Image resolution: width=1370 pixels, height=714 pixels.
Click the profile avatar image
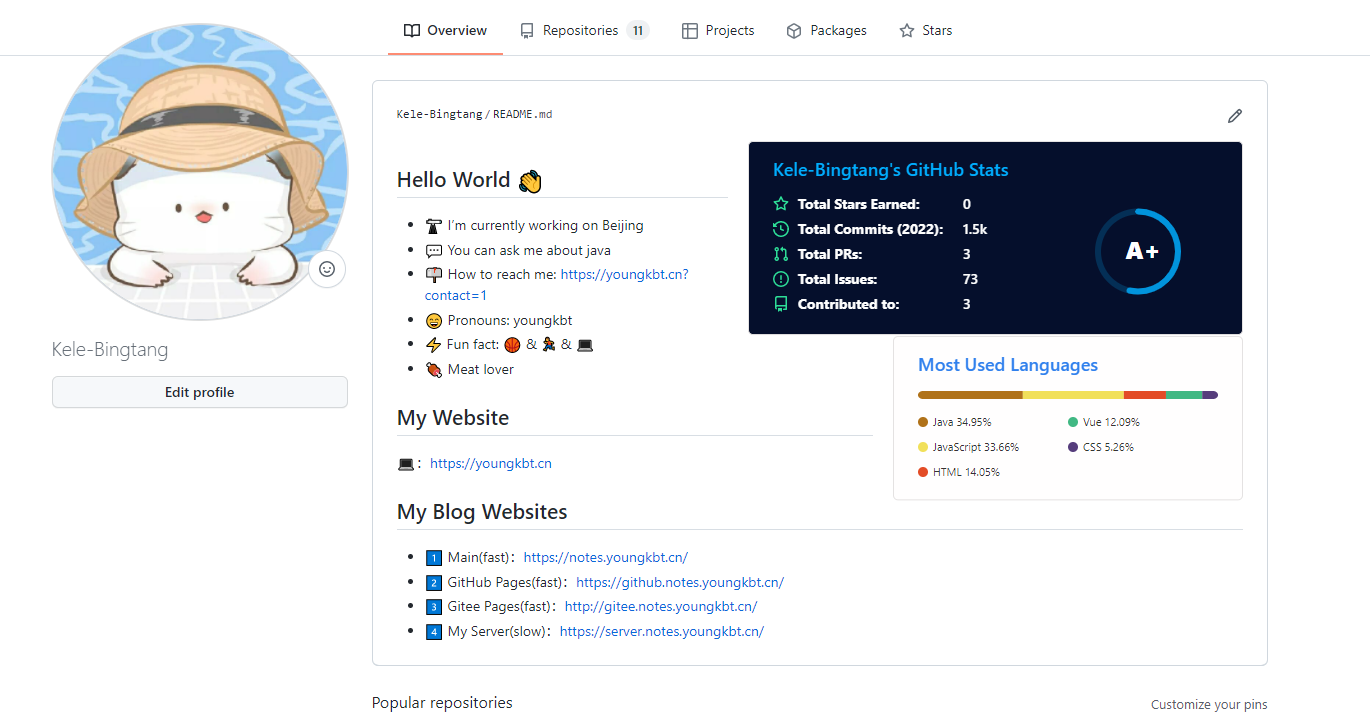pos(200,172)
